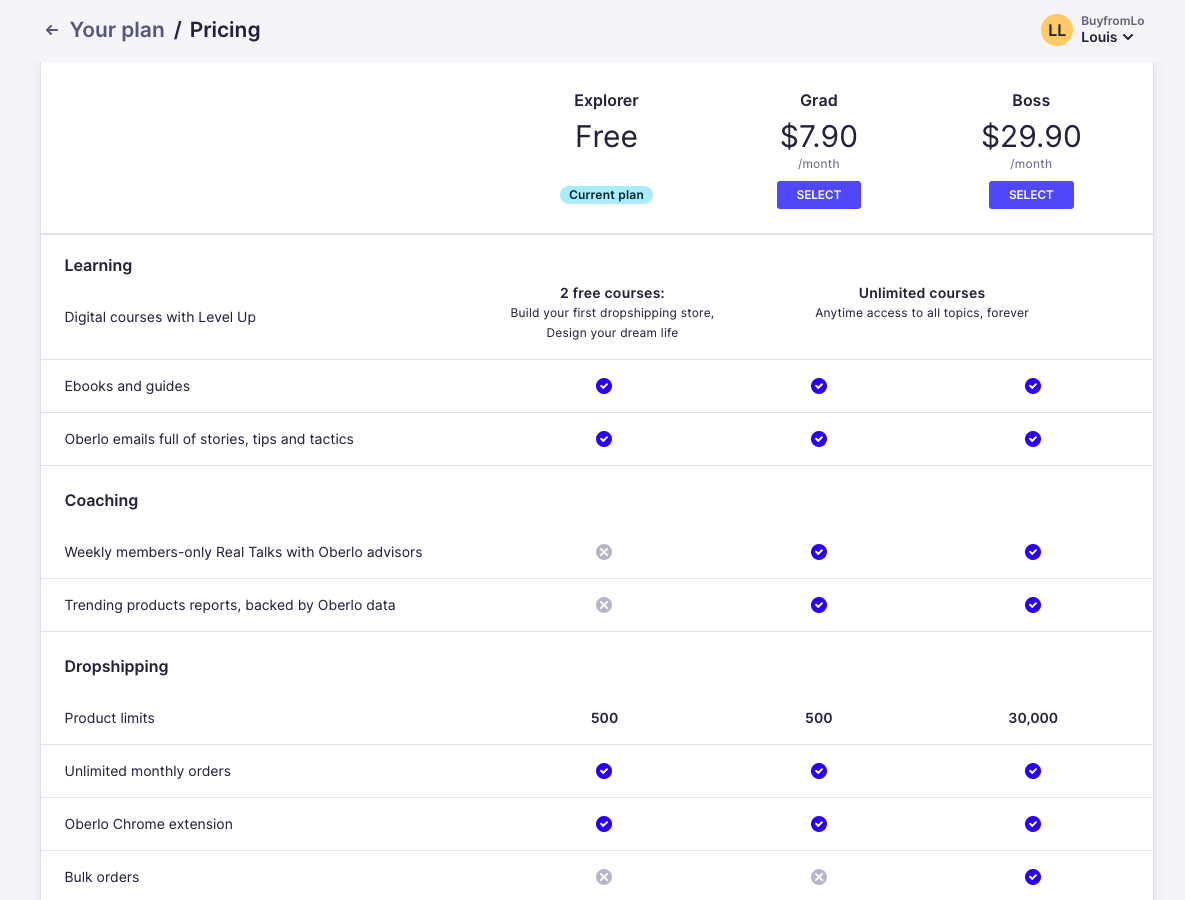Click the Unlimited courses heading text
Viewport: 1185px width, 900px height.
pos(921,293)
